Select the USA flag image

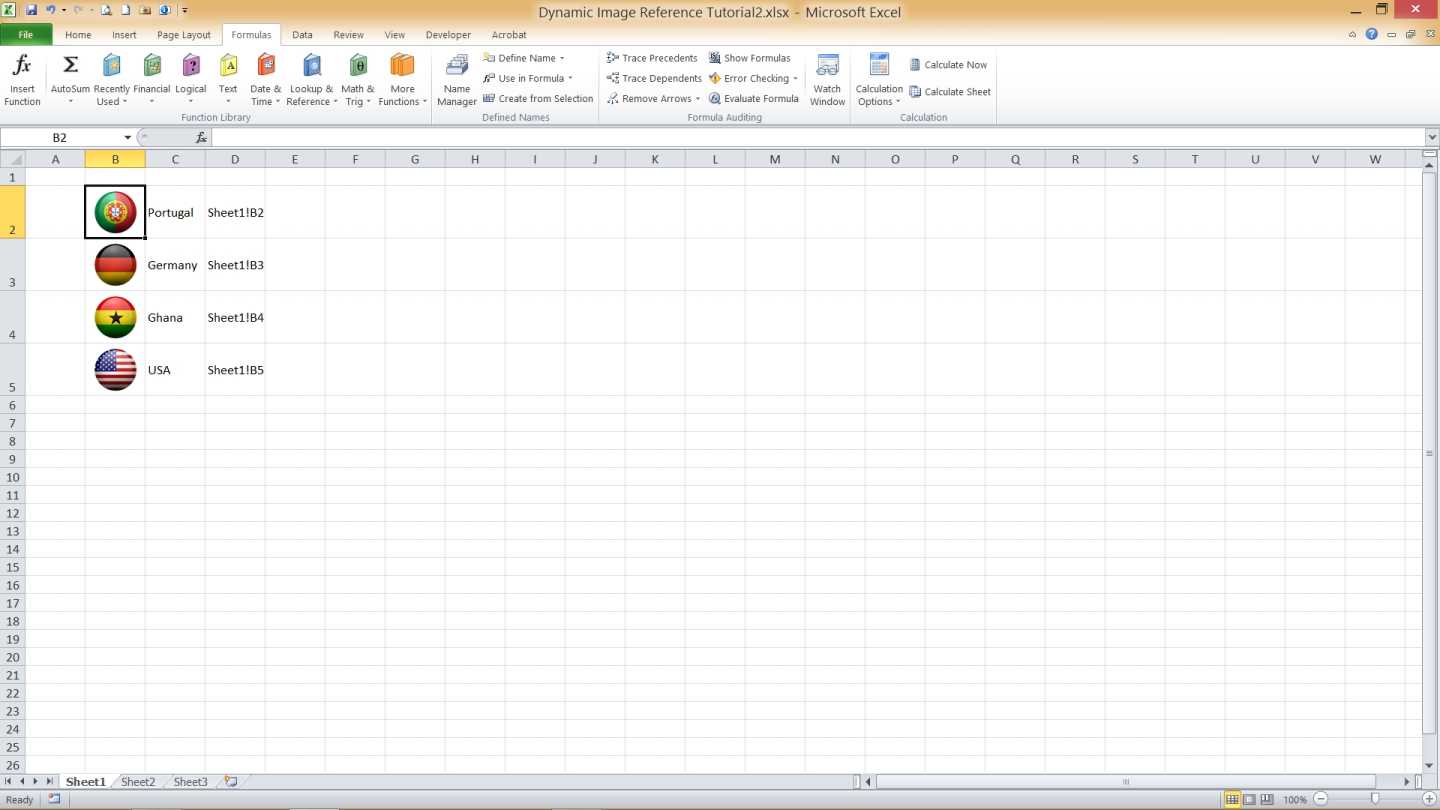pos(115,370)
